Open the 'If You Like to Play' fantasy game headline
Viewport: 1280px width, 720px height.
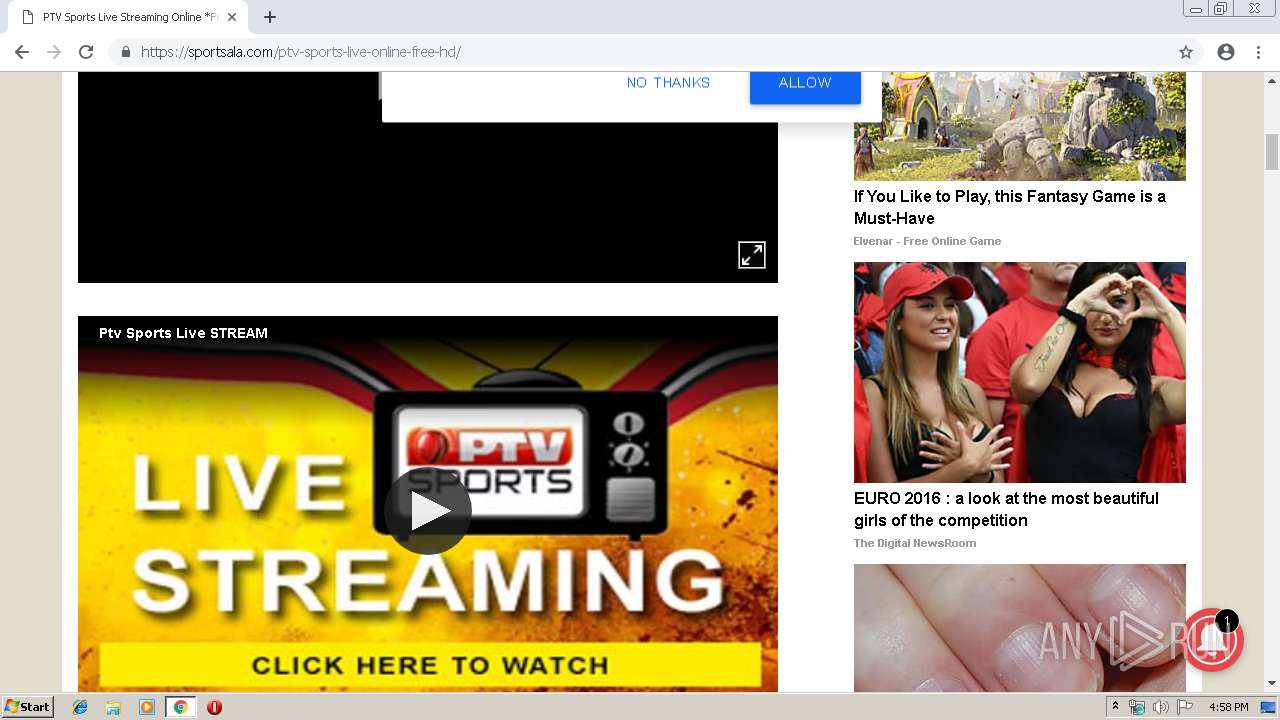[1010, 207]
